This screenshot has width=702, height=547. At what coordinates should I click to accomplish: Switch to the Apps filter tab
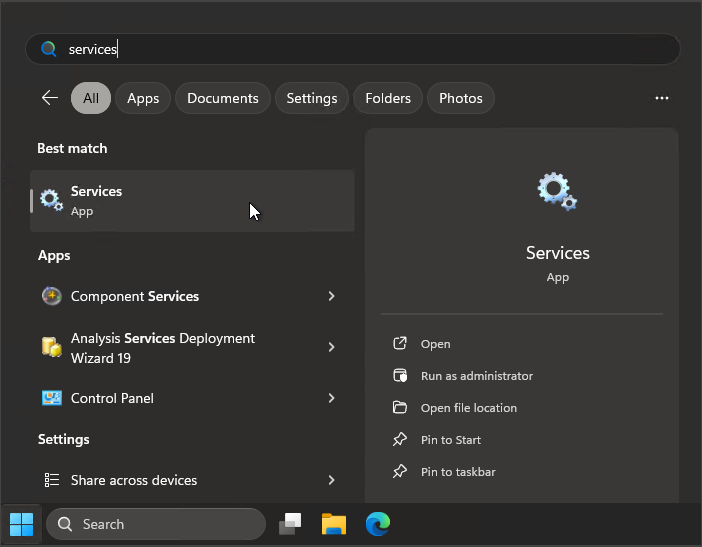[143, 98]
